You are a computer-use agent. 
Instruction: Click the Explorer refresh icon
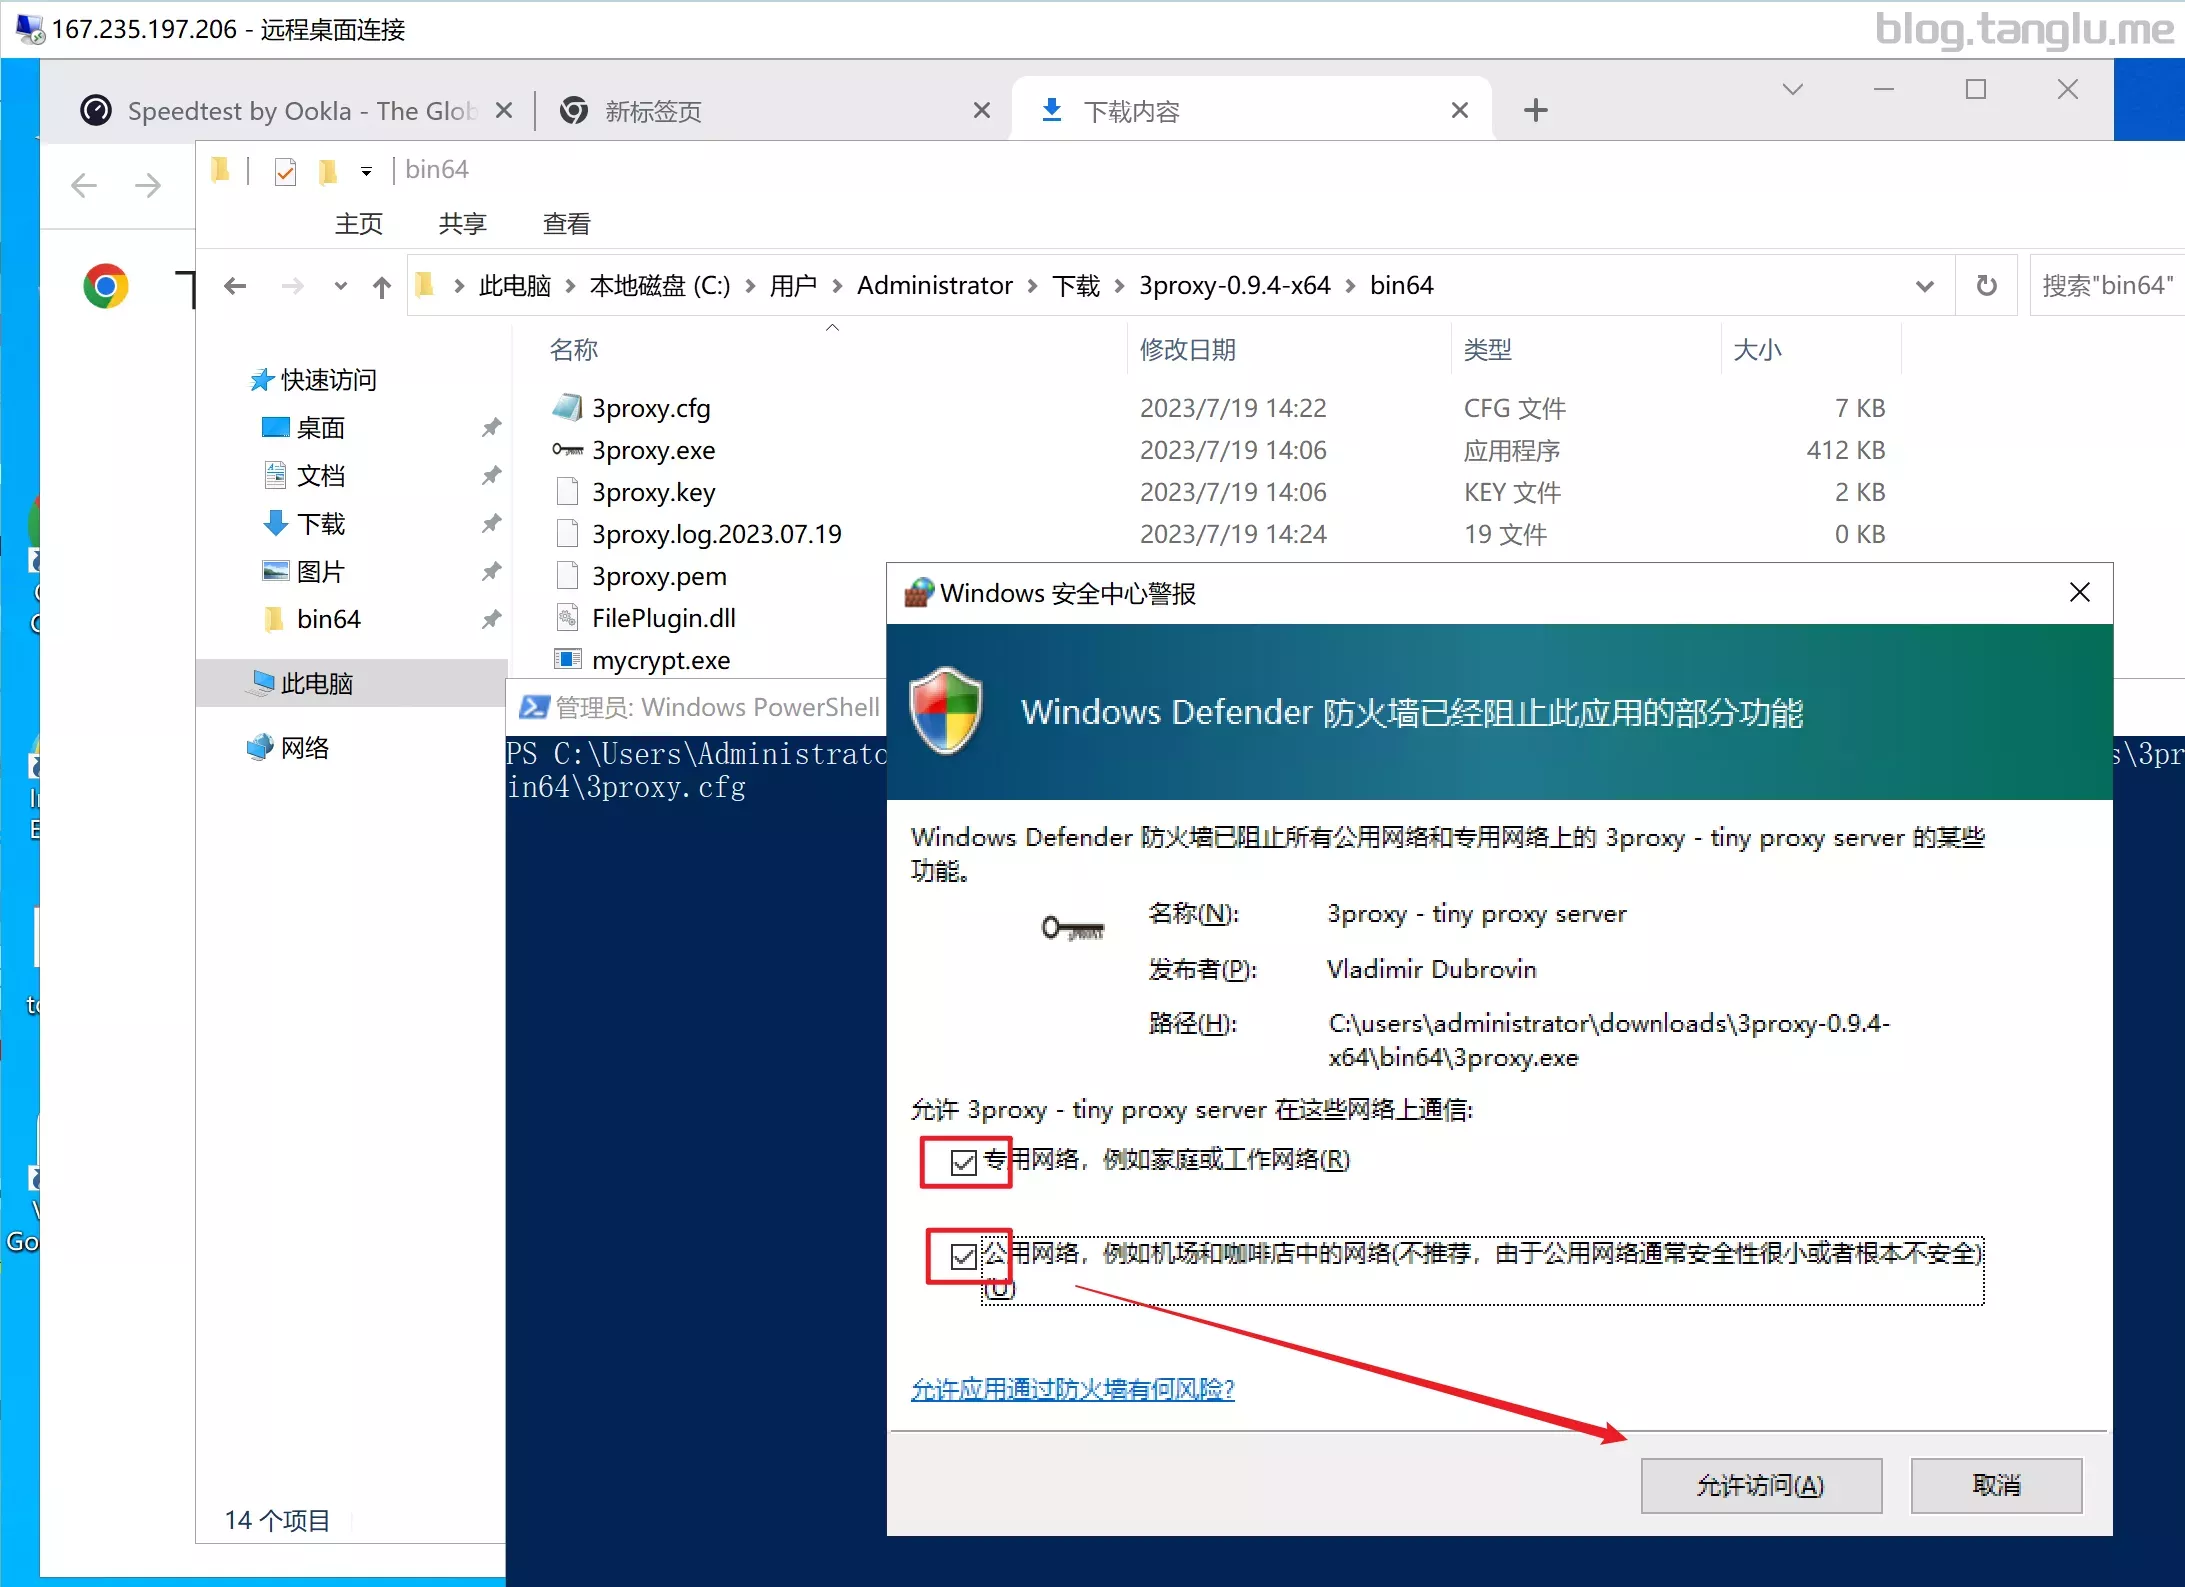coord(1986,286)
